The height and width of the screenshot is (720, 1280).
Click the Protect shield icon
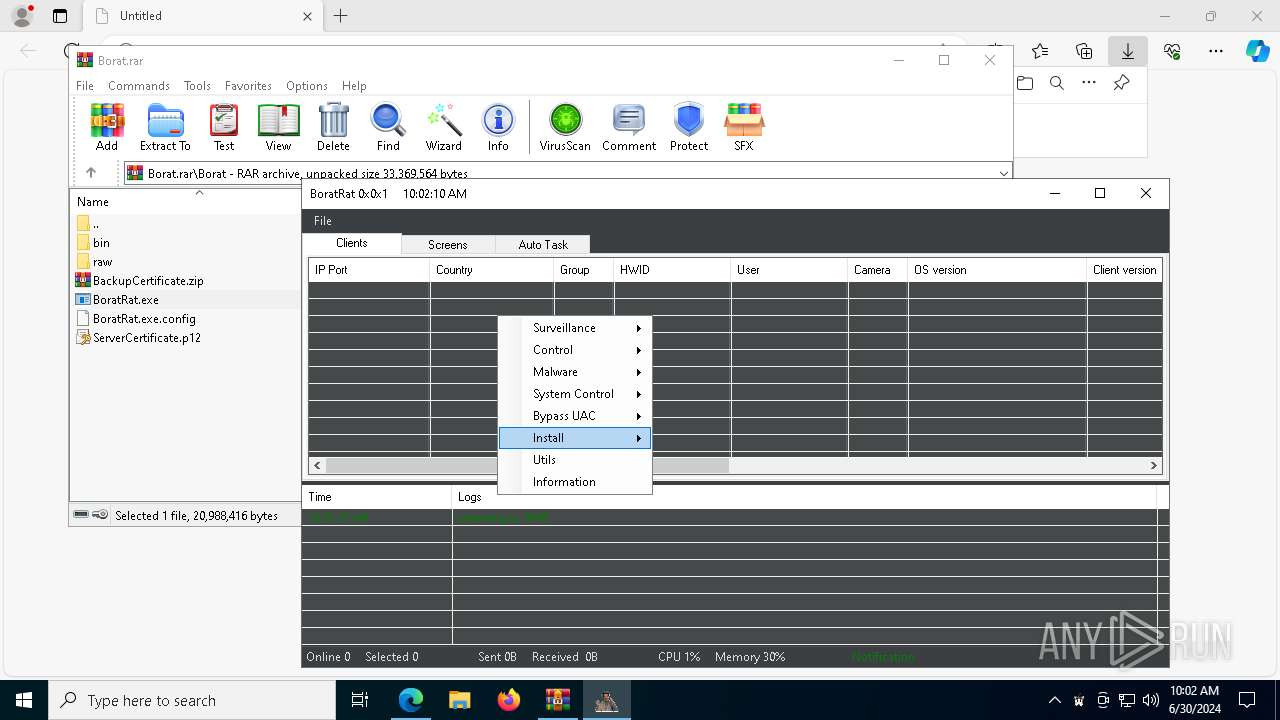click(x=689, y=127)
